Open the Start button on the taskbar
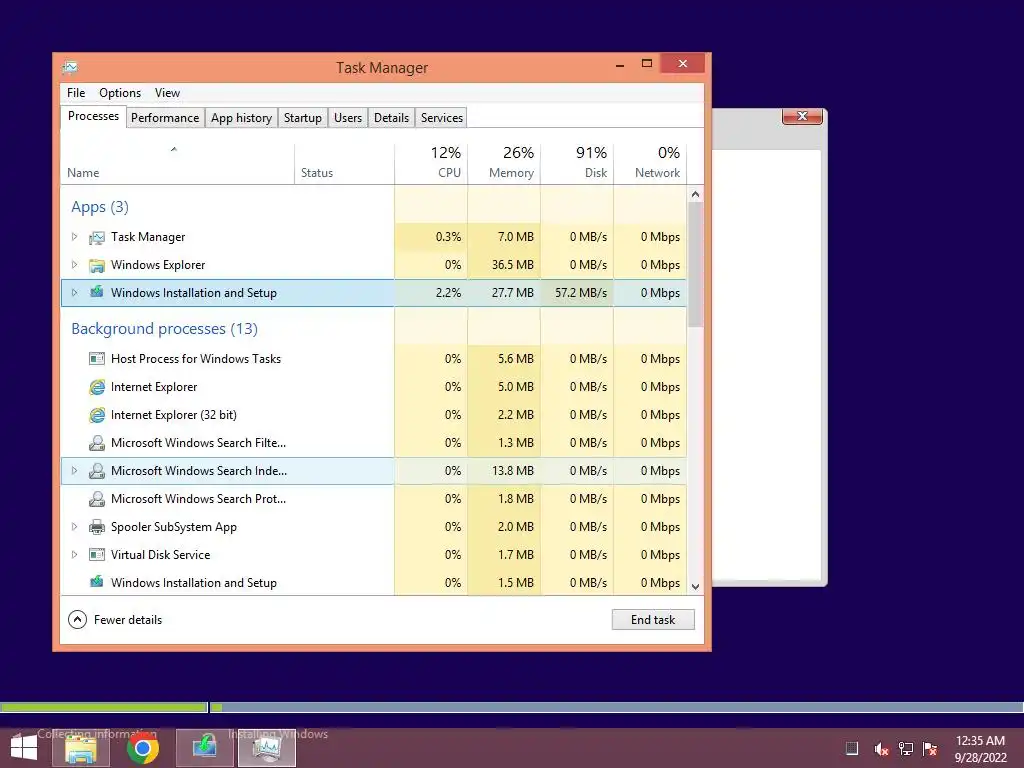Screen dimensions: 1024x768 [24, 748]
